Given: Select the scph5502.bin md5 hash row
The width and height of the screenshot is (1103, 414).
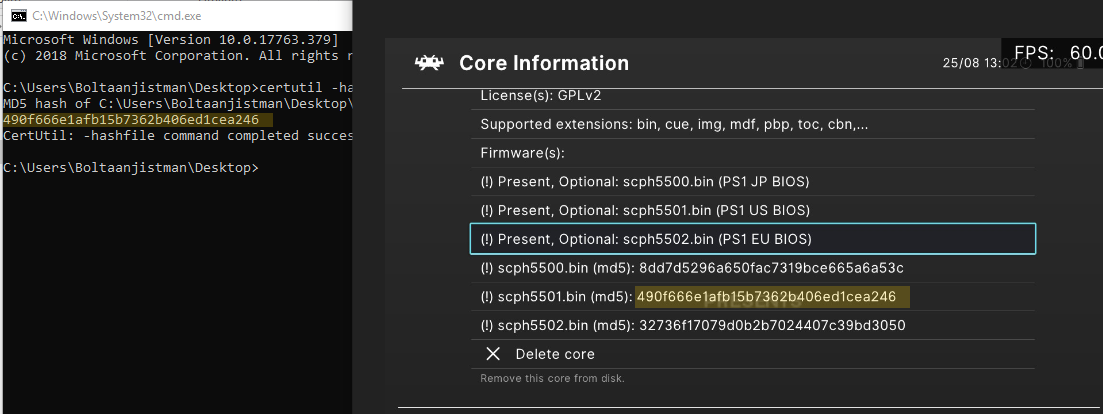Looking at the screenshot, I should point(753,325).
